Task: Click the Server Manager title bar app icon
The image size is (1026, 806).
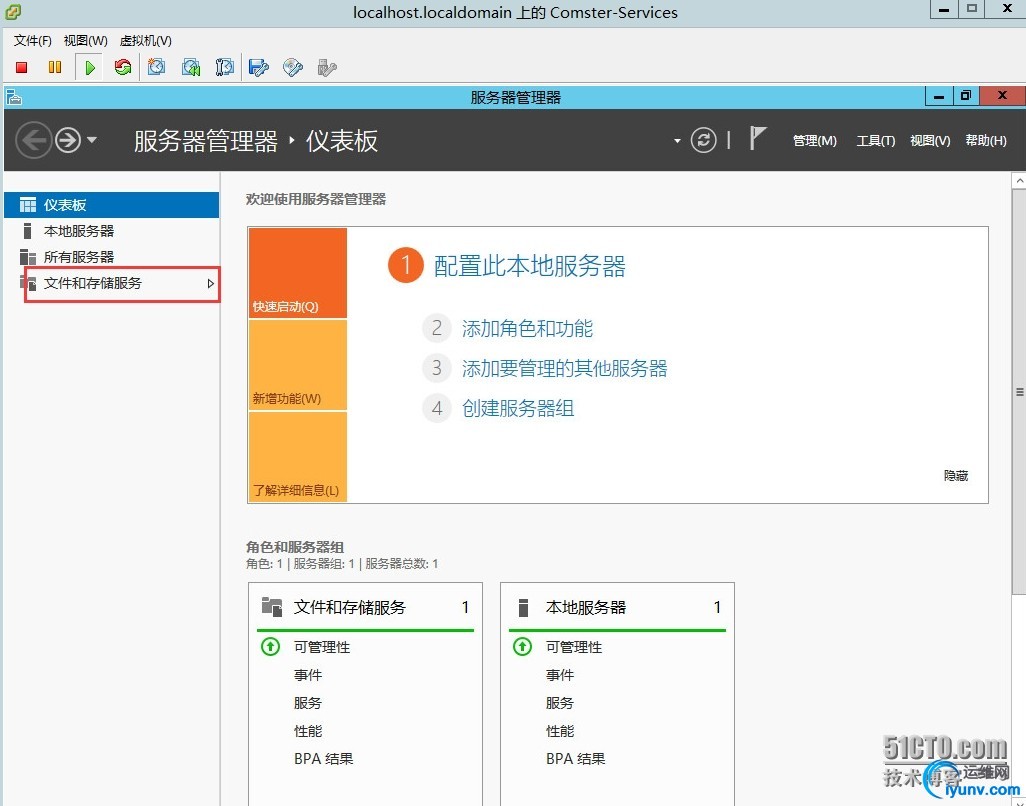Action: point(14,97)
